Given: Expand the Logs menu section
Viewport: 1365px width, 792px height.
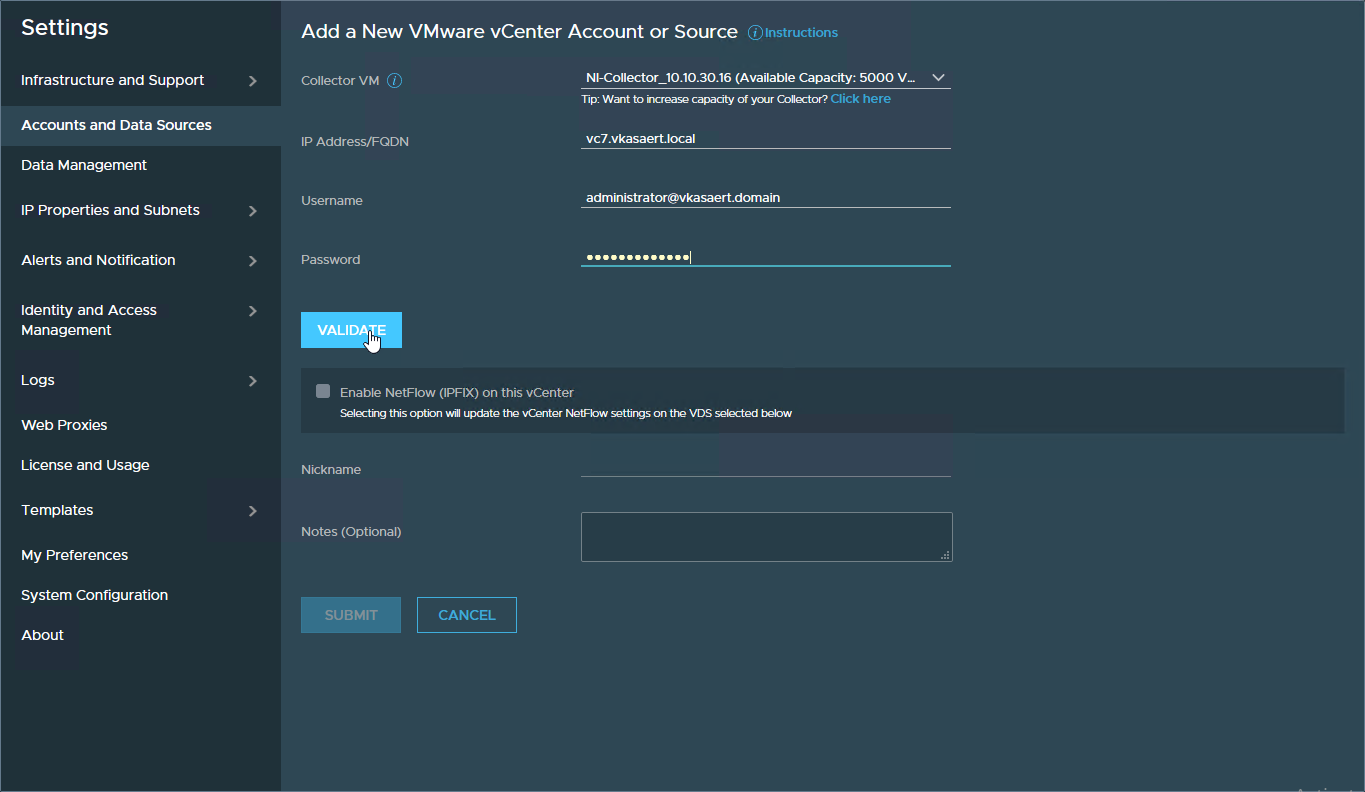Looking at the screenshot, I should coord(252,381).
